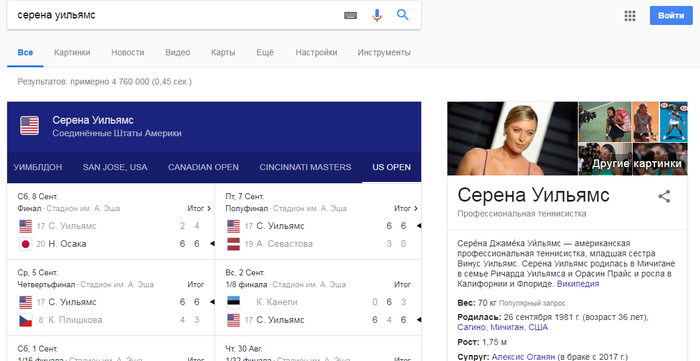
Task: Click the Japan flag beside Н. Осака
Action: tap(25, 244)
